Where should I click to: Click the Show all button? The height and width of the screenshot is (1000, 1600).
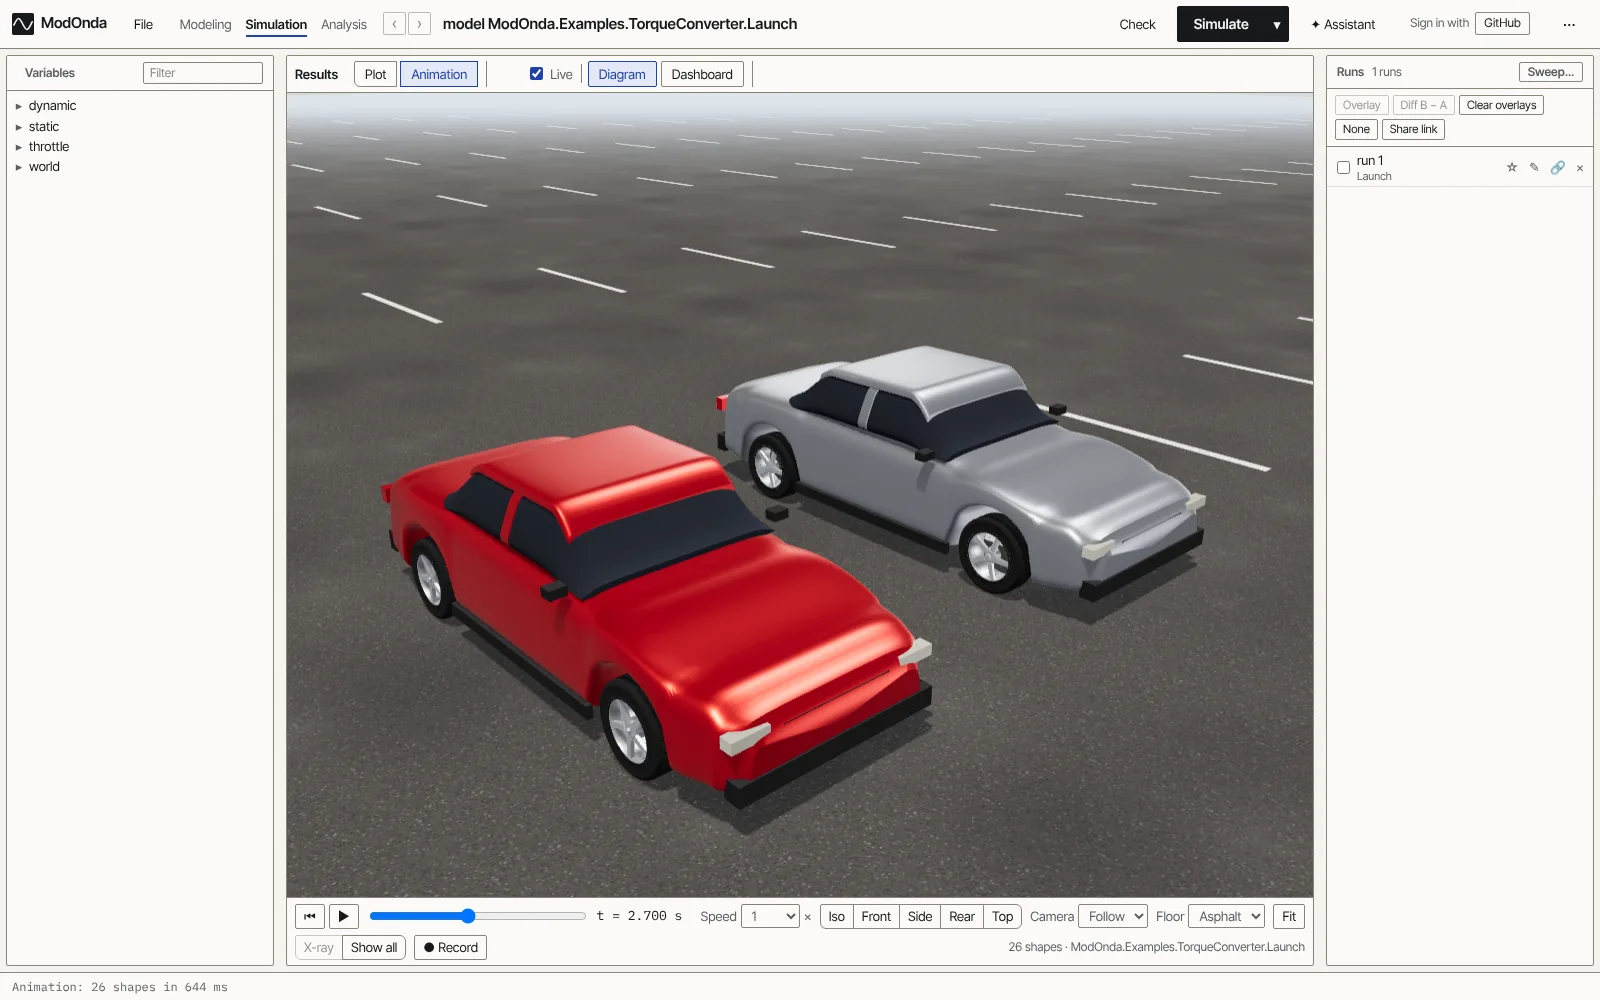[374, 947]
